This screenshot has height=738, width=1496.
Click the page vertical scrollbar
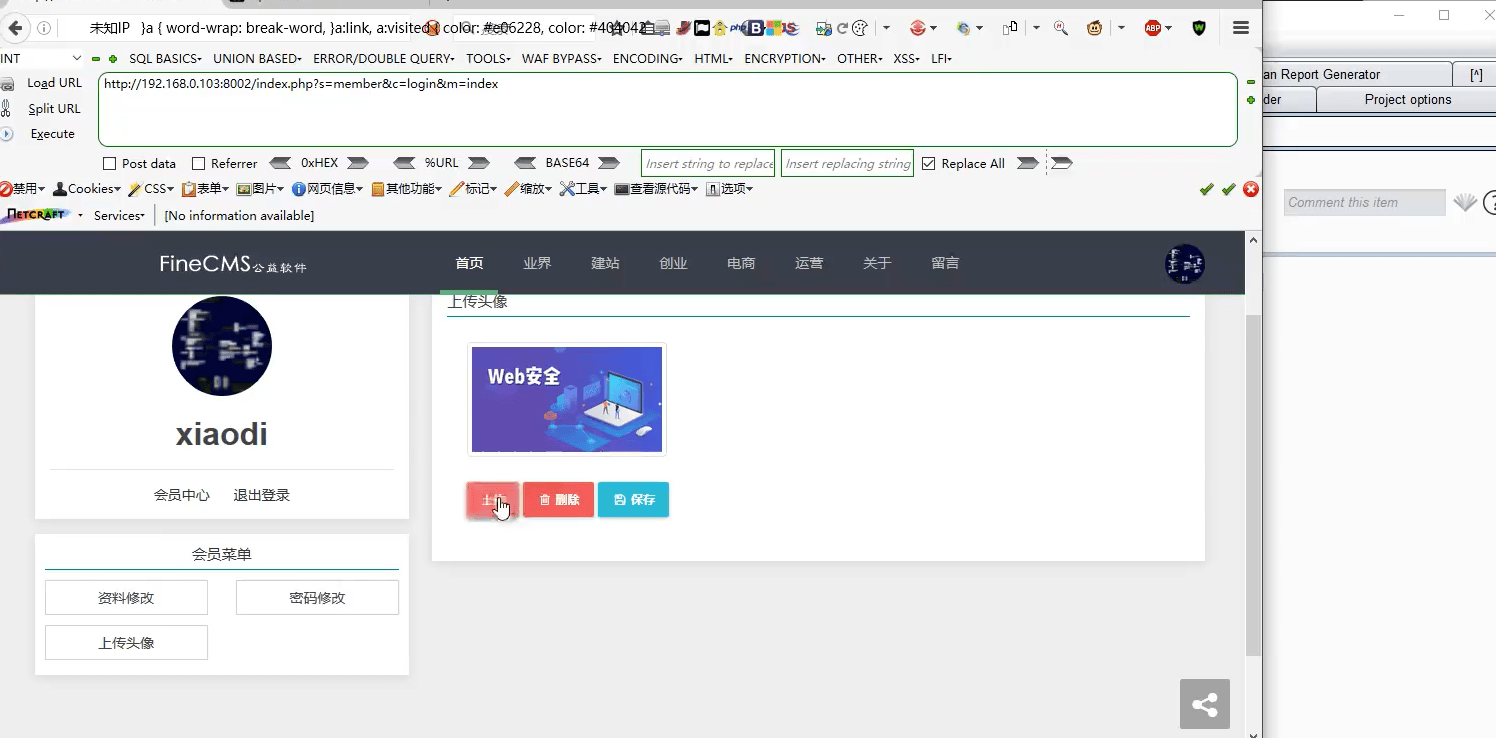[x=1254, y=484]
